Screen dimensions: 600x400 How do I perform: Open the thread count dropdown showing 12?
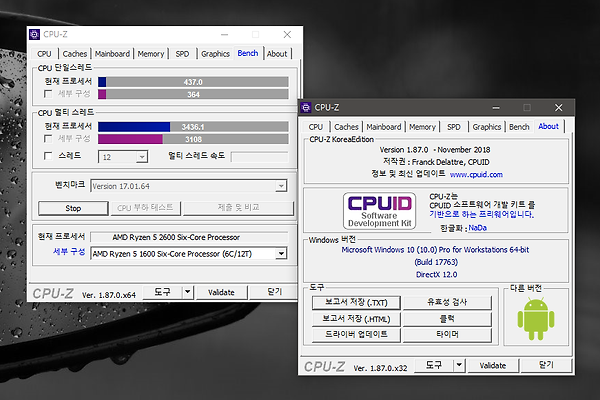[x=141, y=157]
